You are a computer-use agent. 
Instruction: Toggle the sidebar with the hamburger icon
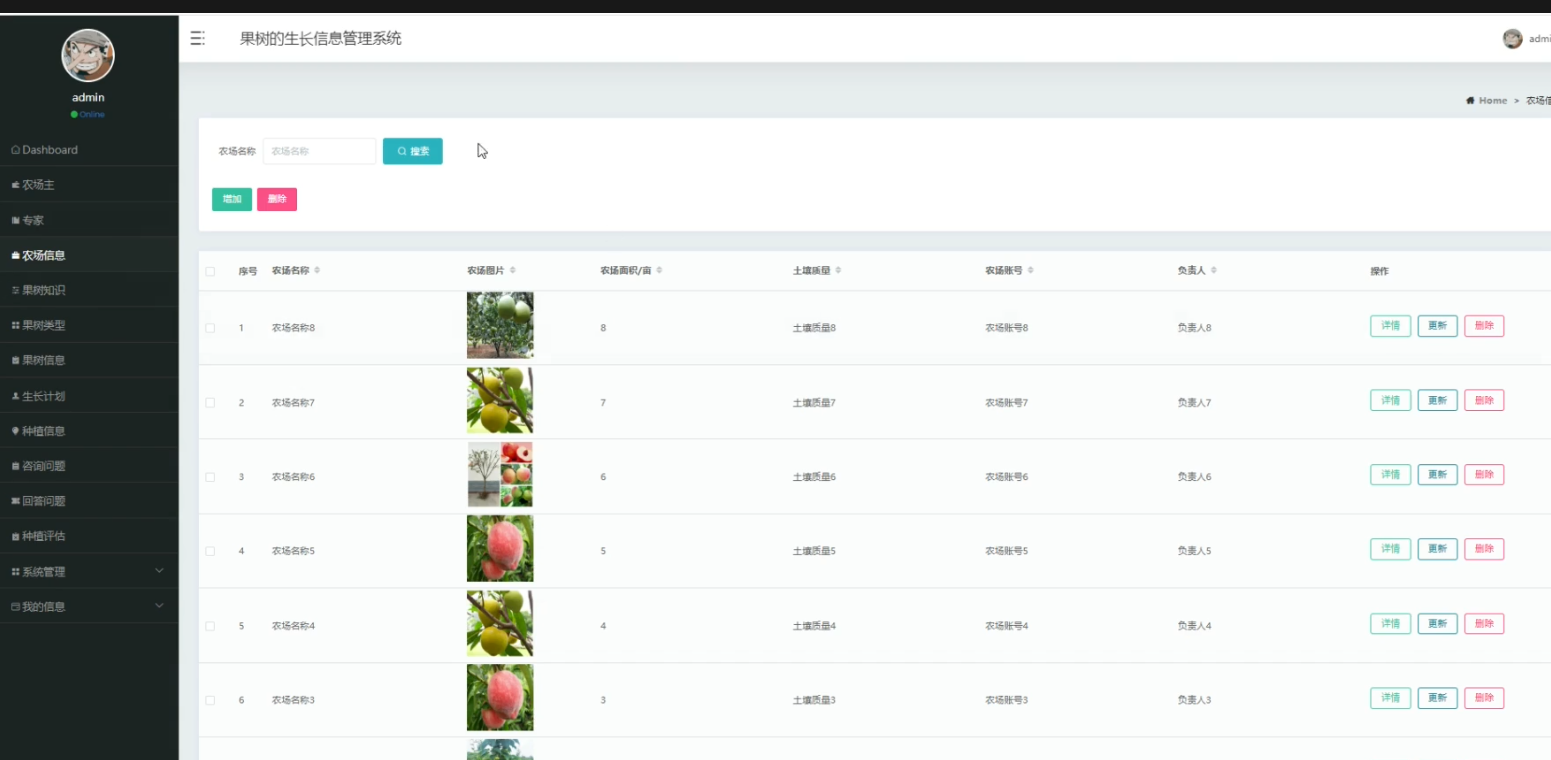point(197,39)
